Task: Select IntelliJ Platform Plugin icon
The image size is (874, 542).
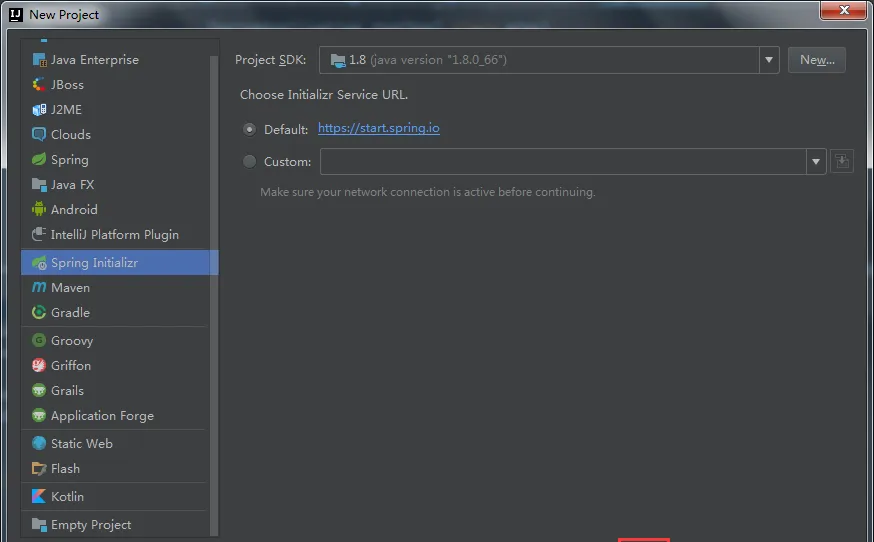Action: [39, 235]
